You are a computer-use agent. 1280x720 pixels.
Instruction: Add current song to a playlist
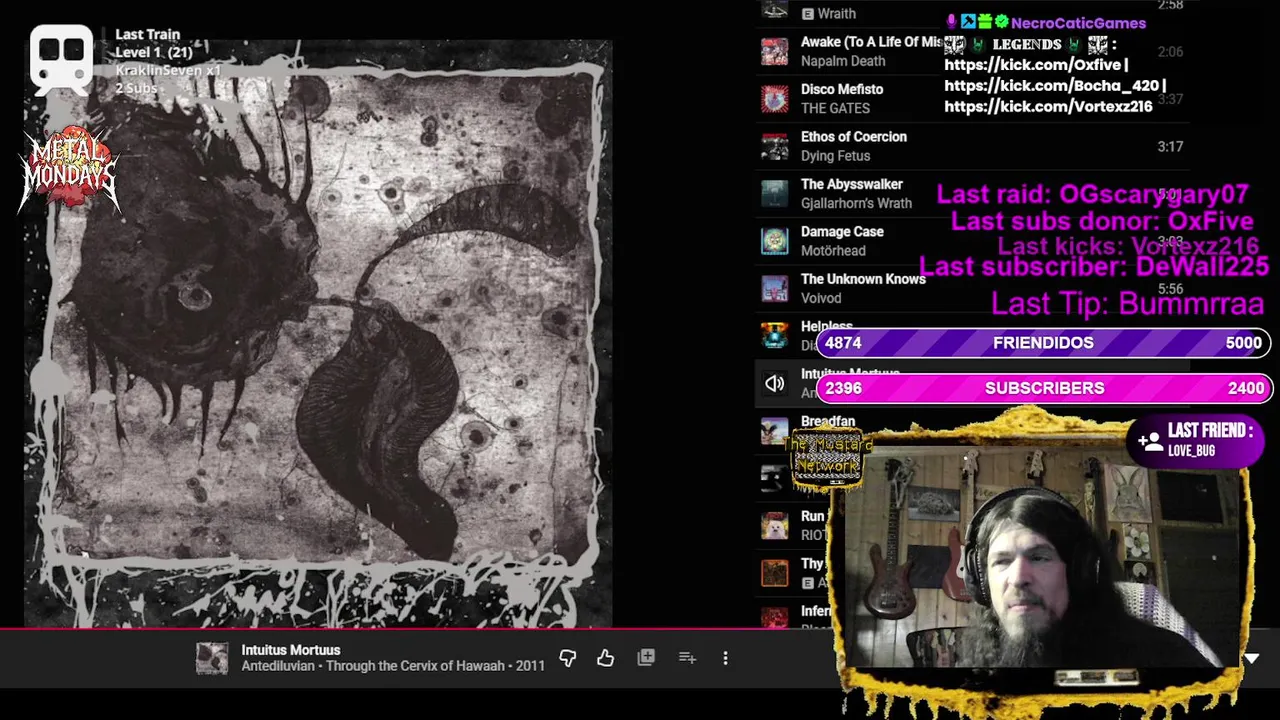point(687,657)
